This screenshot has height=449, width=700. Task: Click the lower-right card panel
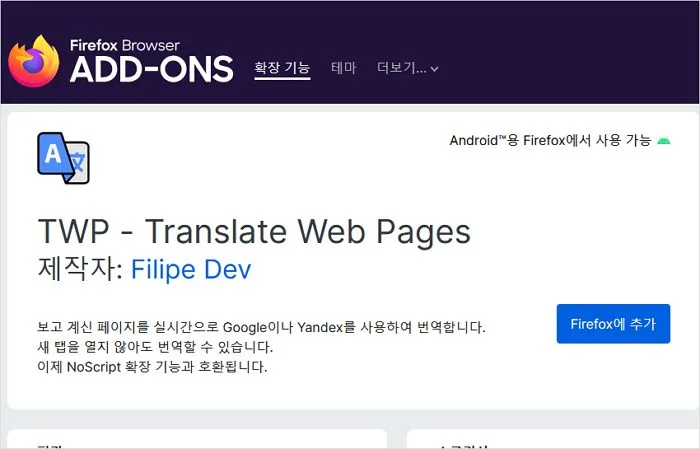click(x=551, y=440)
